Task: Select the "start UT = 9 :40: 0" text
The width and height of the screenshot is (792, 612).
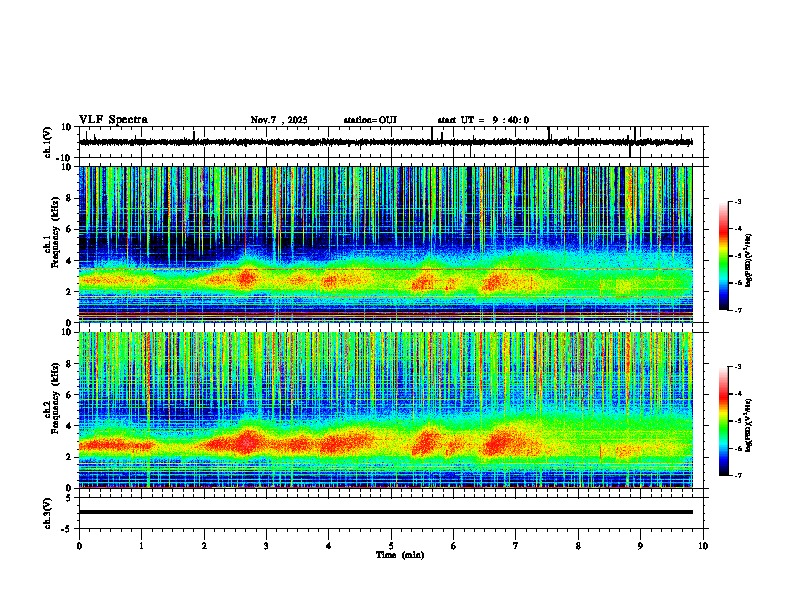Action: tap(483, 120)
